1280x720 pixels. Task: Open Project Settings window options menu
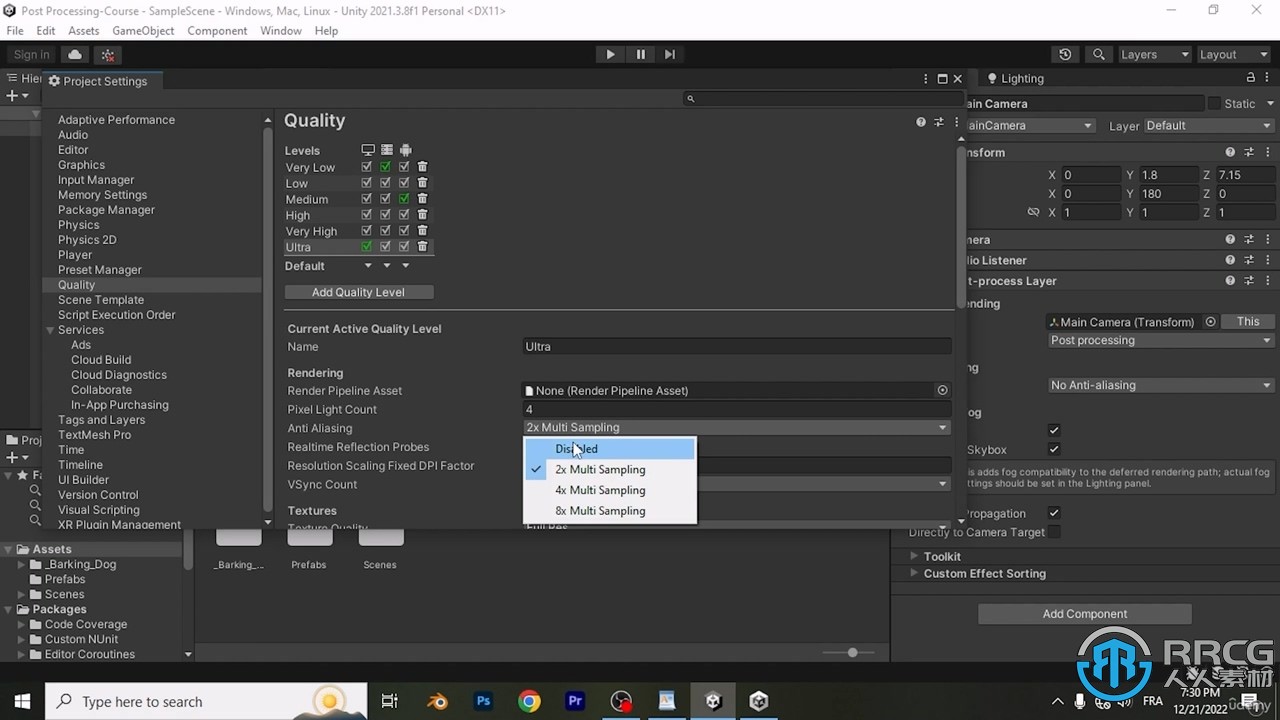[926, 79]
